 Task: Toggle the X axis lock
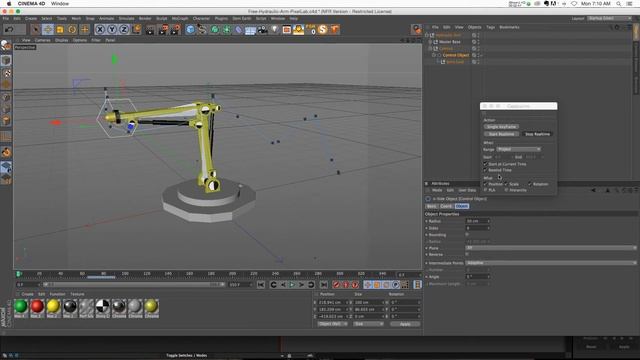[100, 29]
